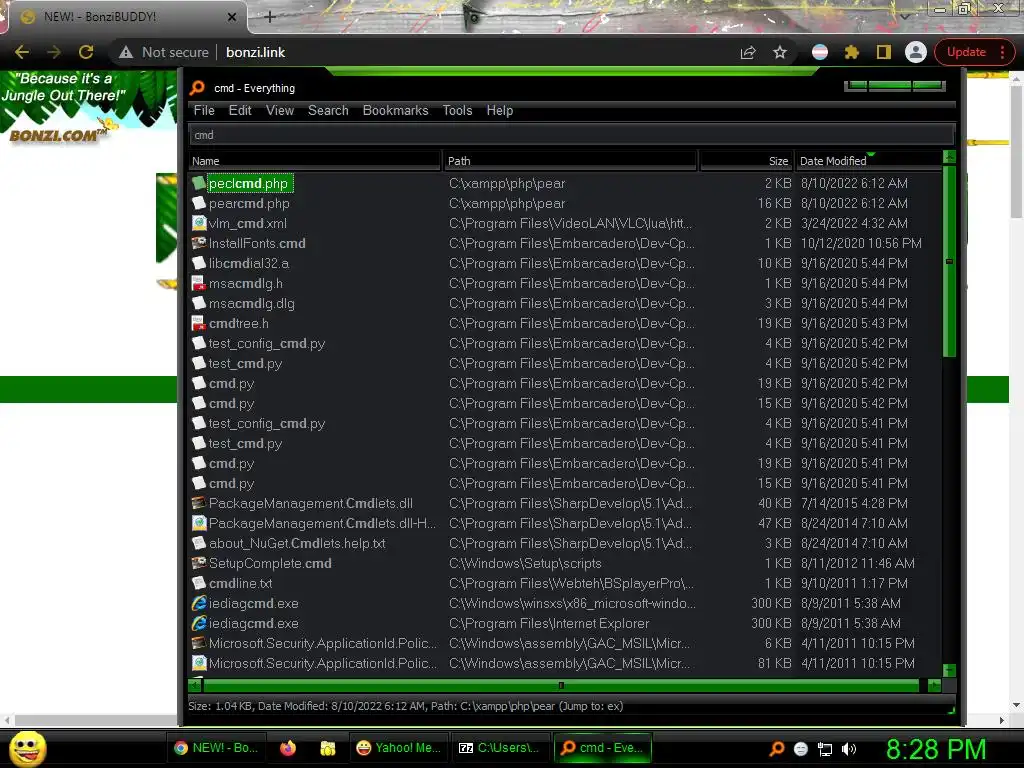Screen dimensions: 1024x768
Task: Click the cmdtree.h file icon
Action: tap(199, 323)
